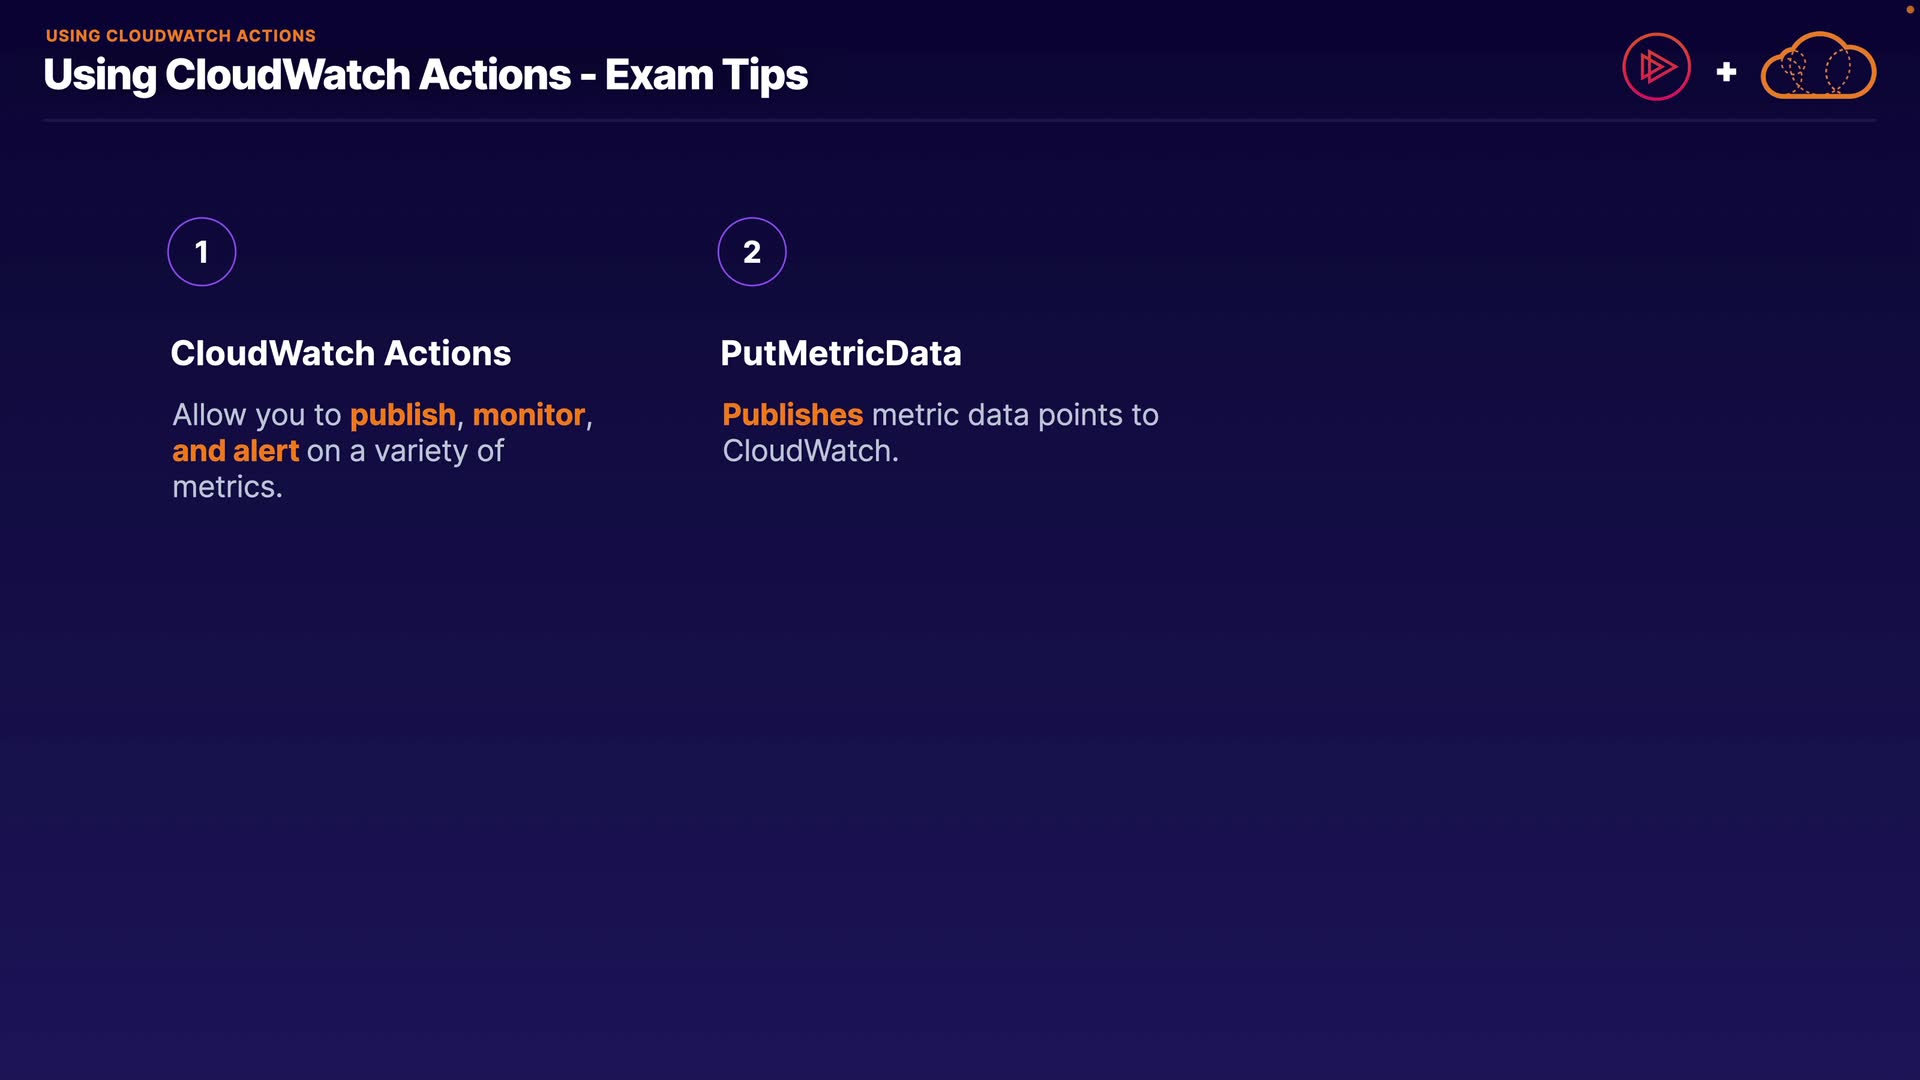The width and height of the screenshot is (1920, 1080).
Task: Click 'CloudWatch.' in the PutMetricData description
Action: 810,451
